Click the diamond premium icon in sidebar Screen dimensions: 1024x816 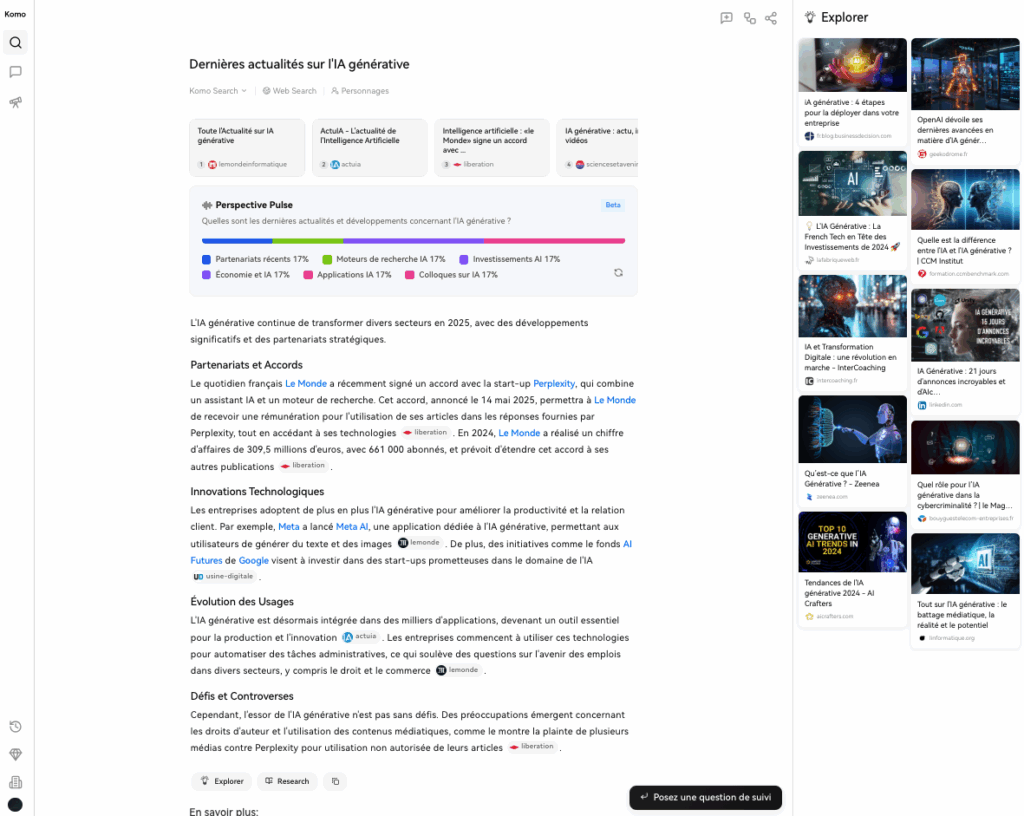coord(15,755)
